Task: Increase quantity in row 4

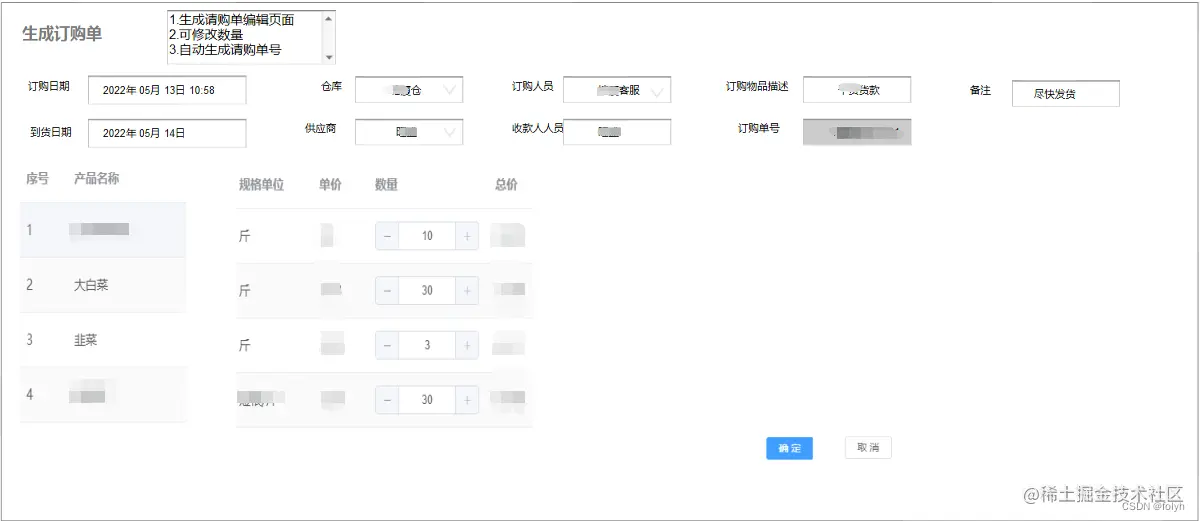Action: [467, 399]
